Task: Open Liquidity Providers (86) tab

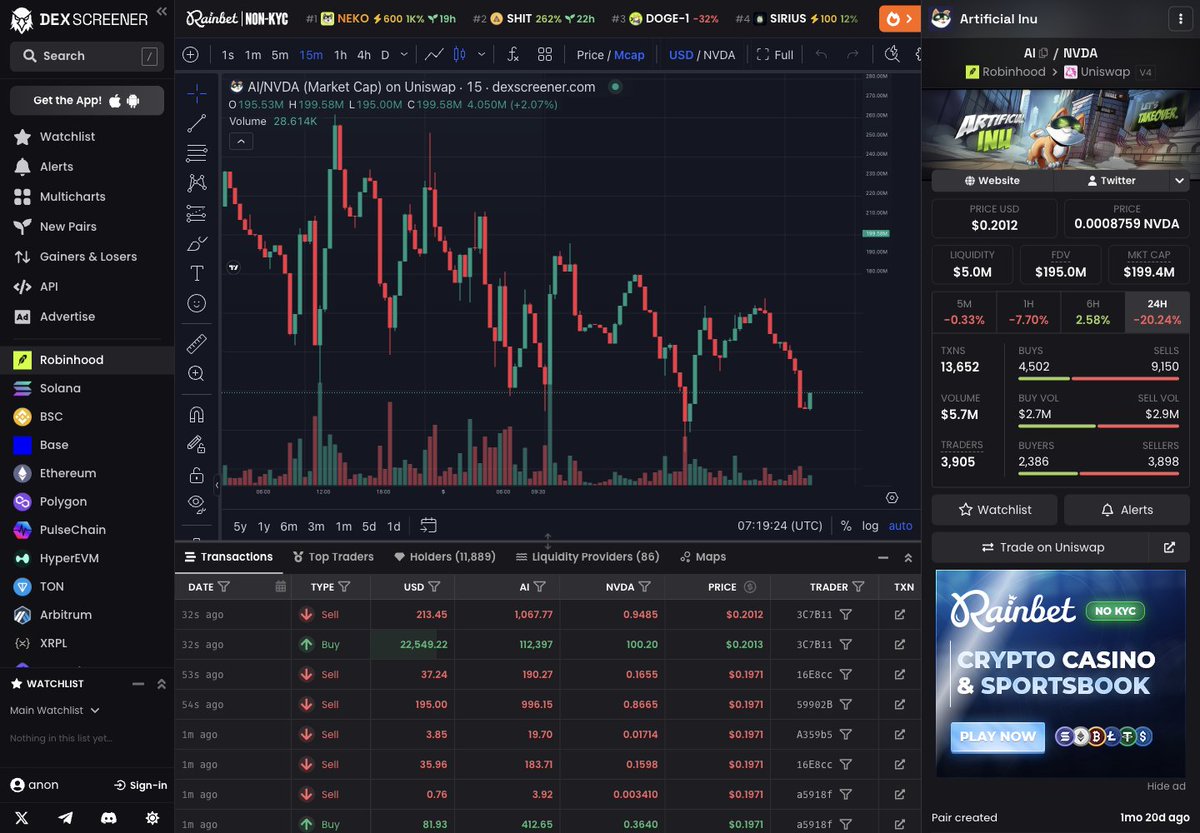Action: 587,557
